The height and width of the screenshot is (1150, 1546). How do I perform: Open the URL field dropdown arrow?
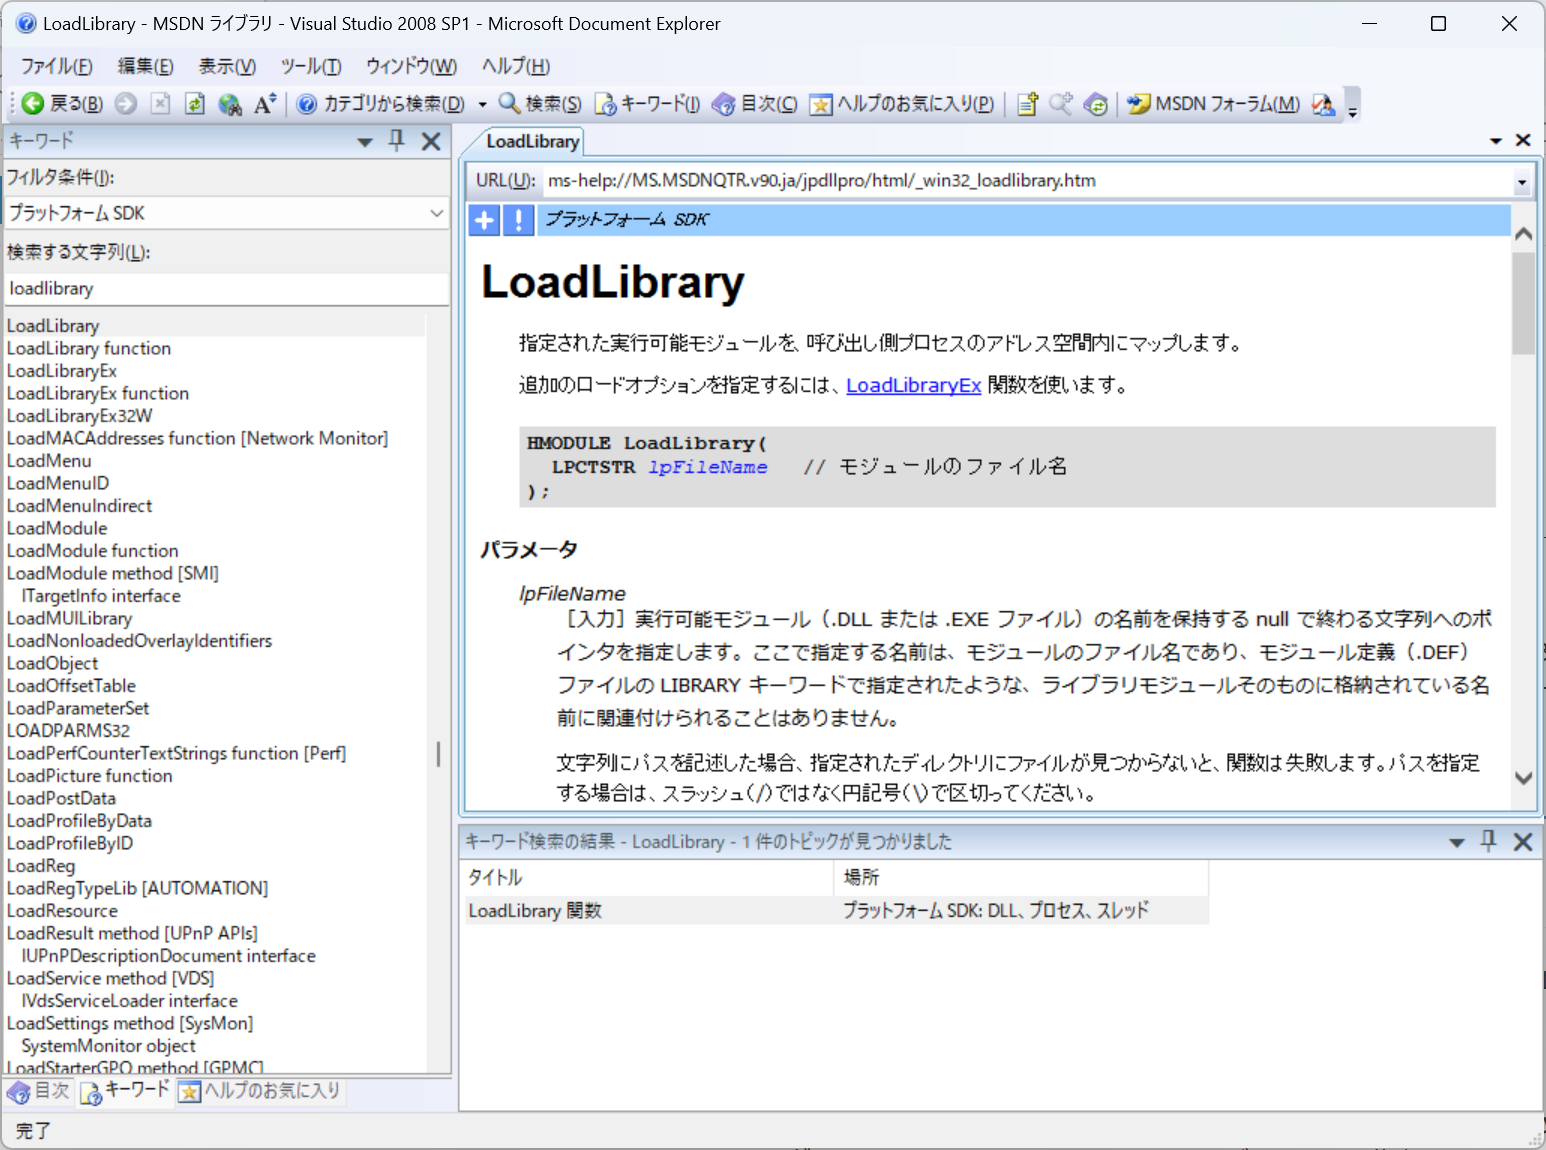coord(1521,180)
